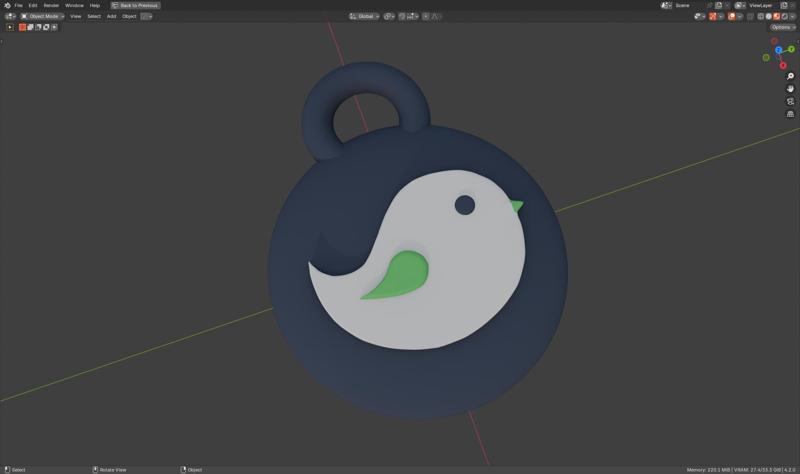Open the Blender logo application menu
800x474 pixels.
[x=7, y=5]
